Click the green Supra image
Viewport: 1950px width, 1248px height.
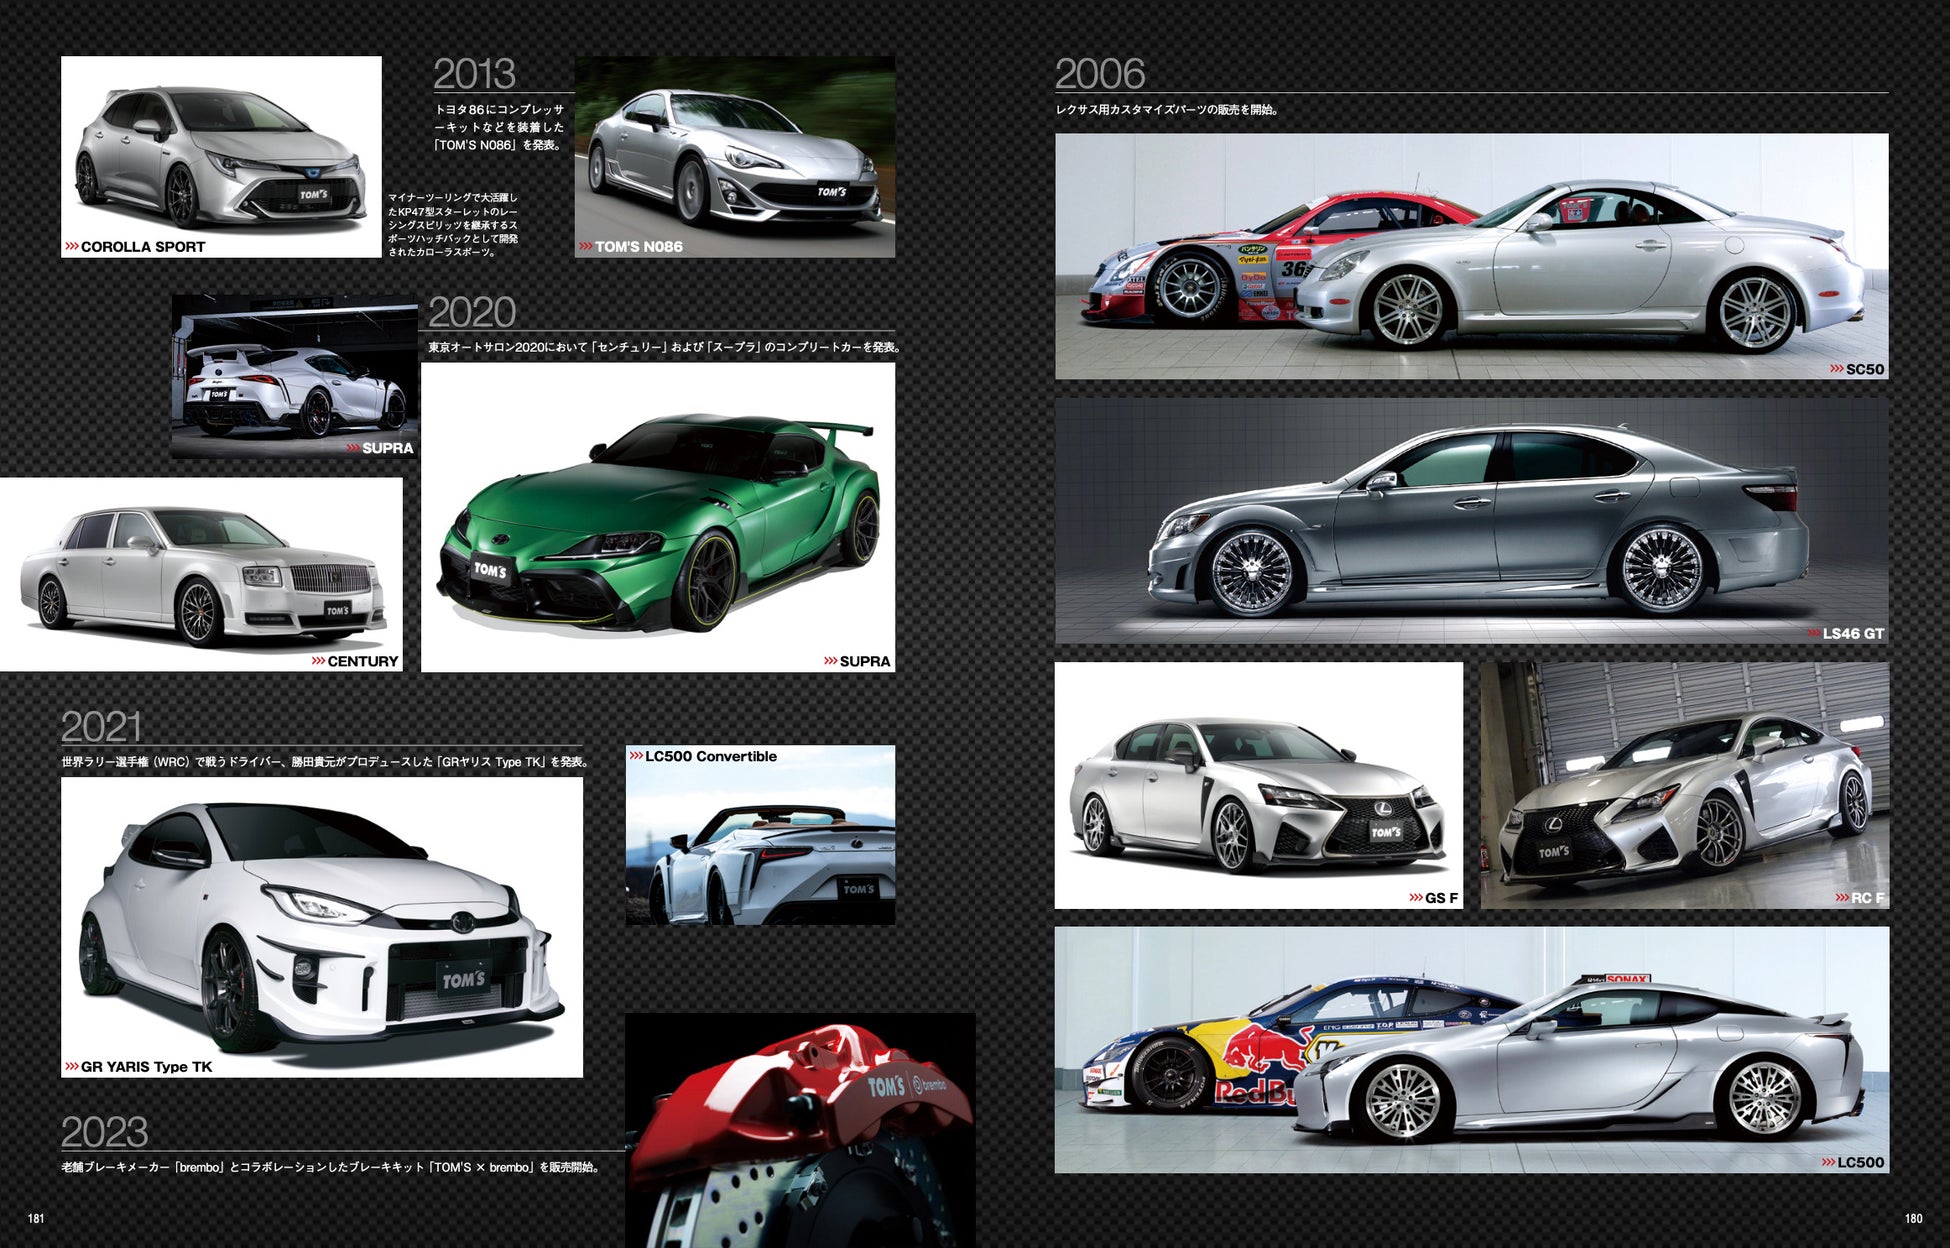(x=657, y=515)
